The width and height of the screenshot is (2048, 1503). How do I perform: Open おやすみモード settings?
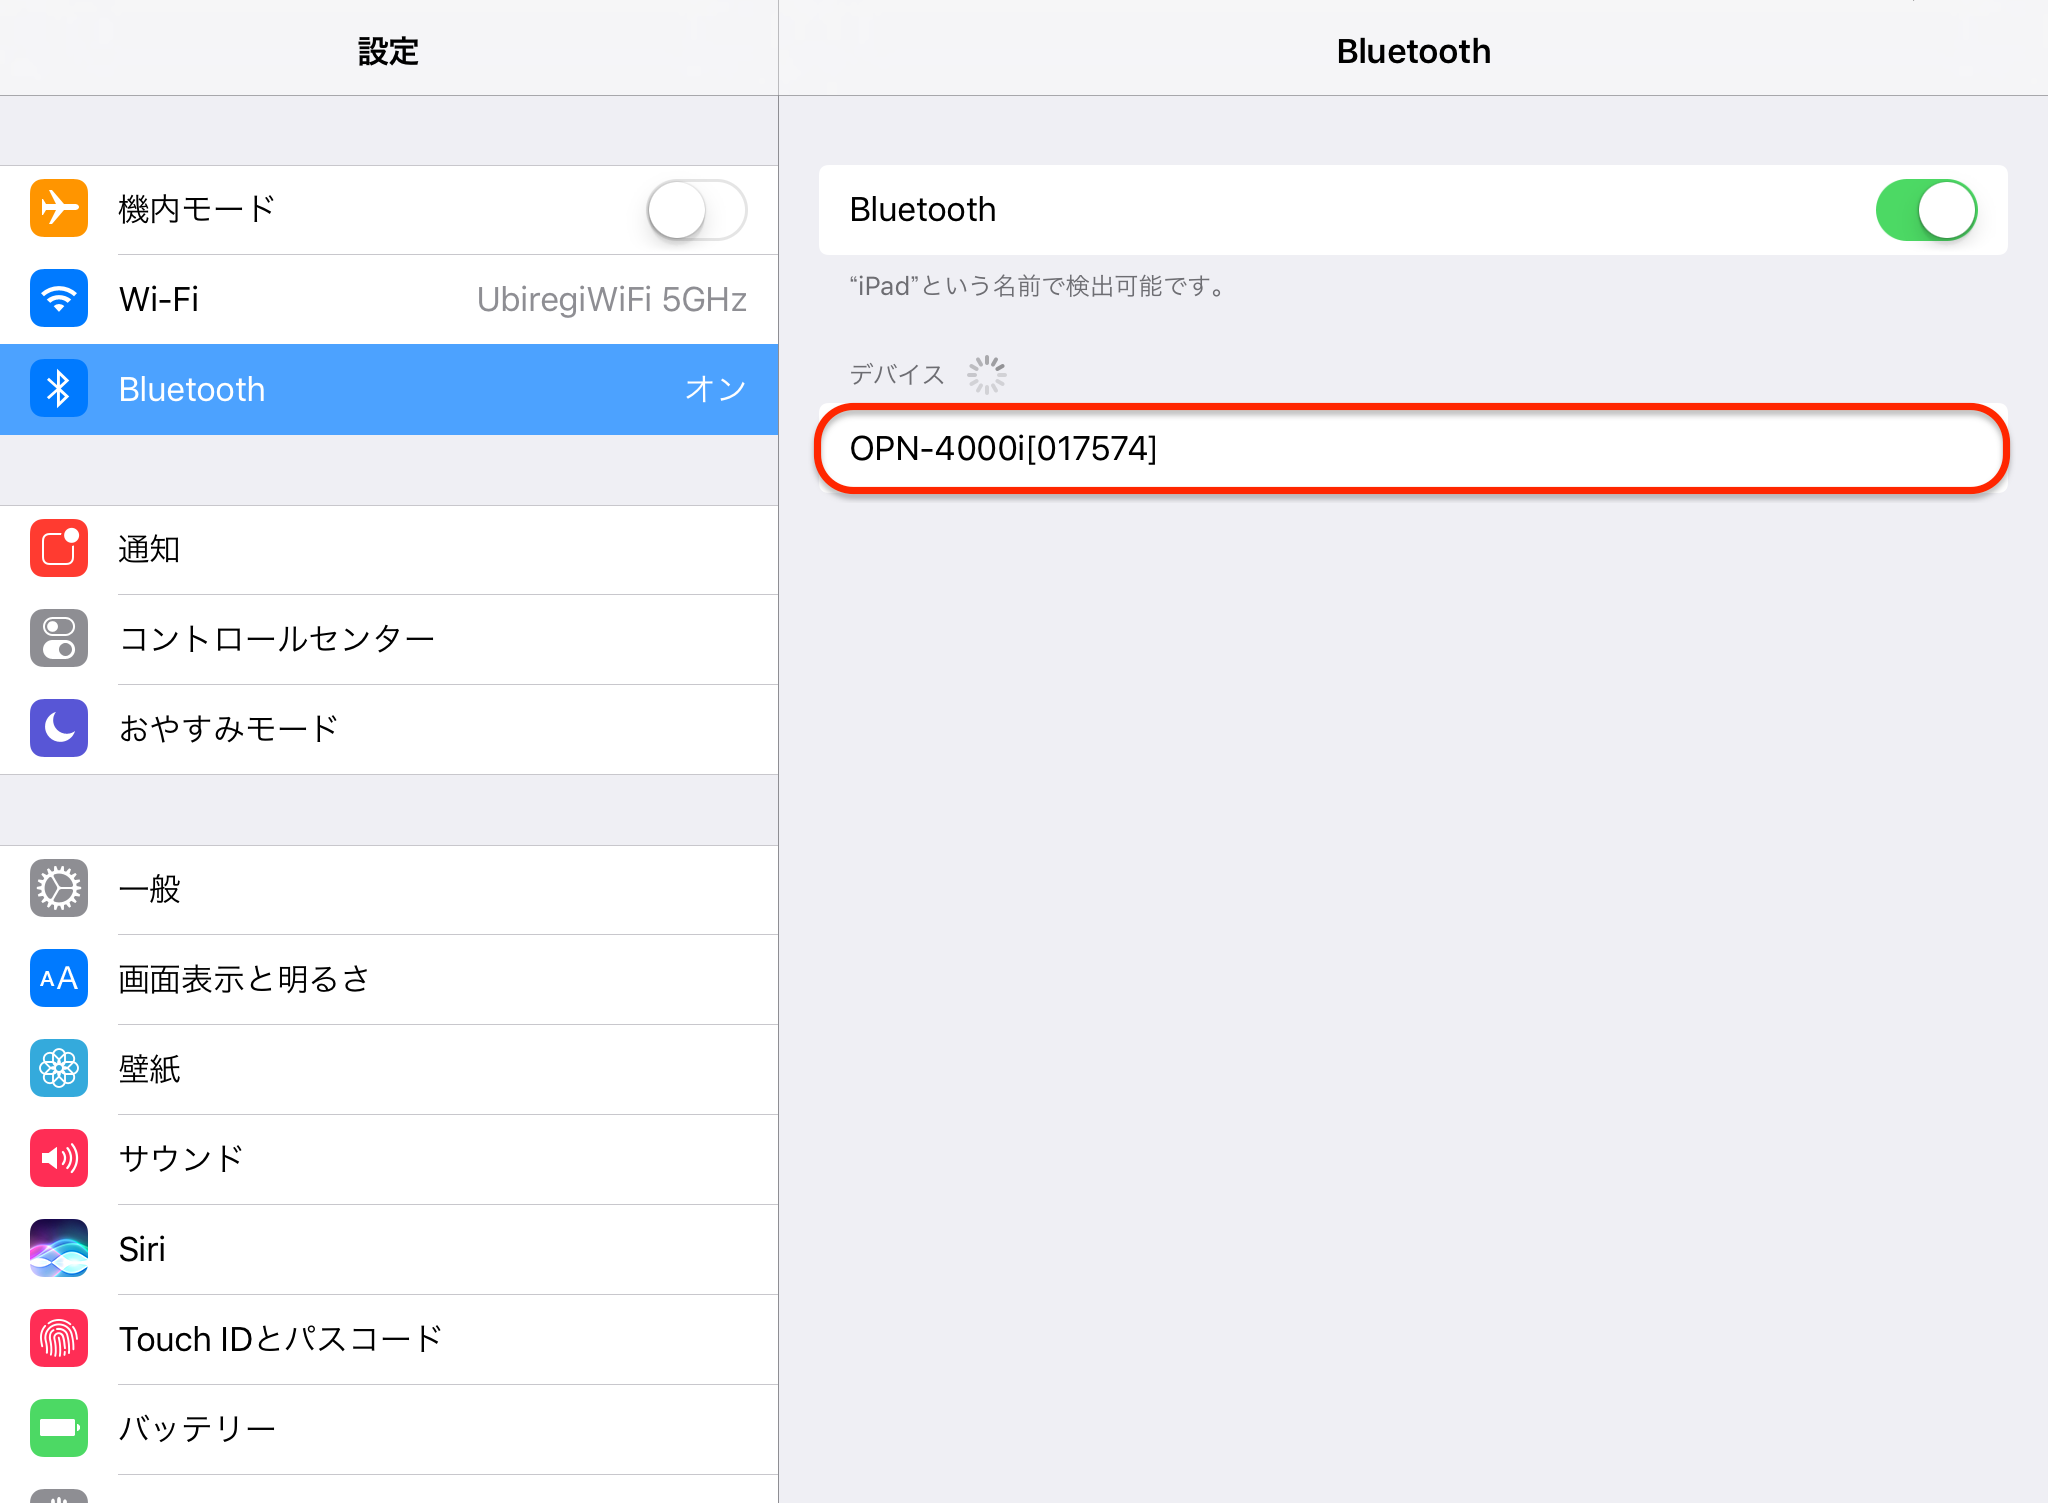pyautogui.click(x=389, y=730)
